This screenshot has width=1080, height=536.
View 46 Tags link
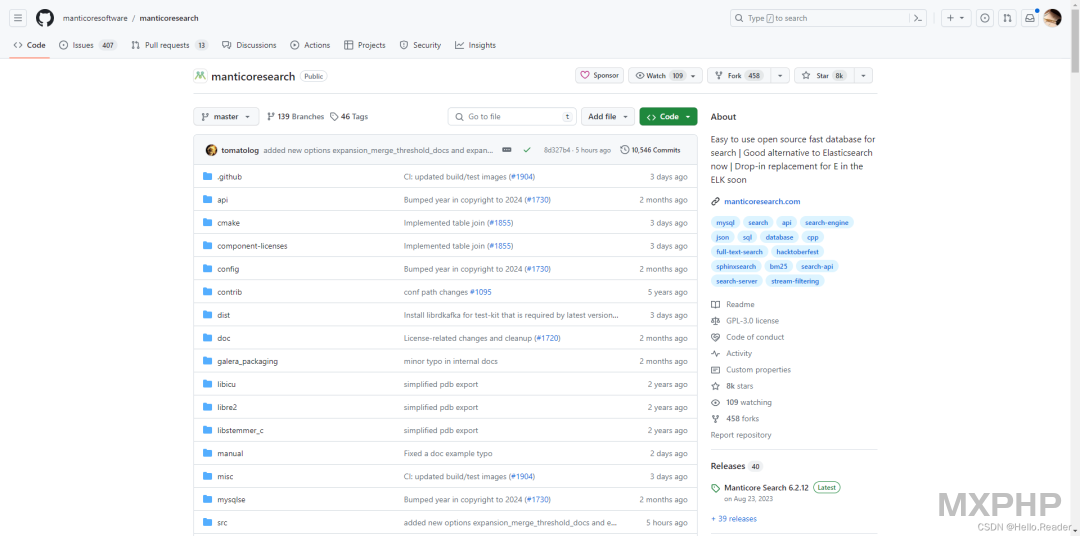pos(349,116)
